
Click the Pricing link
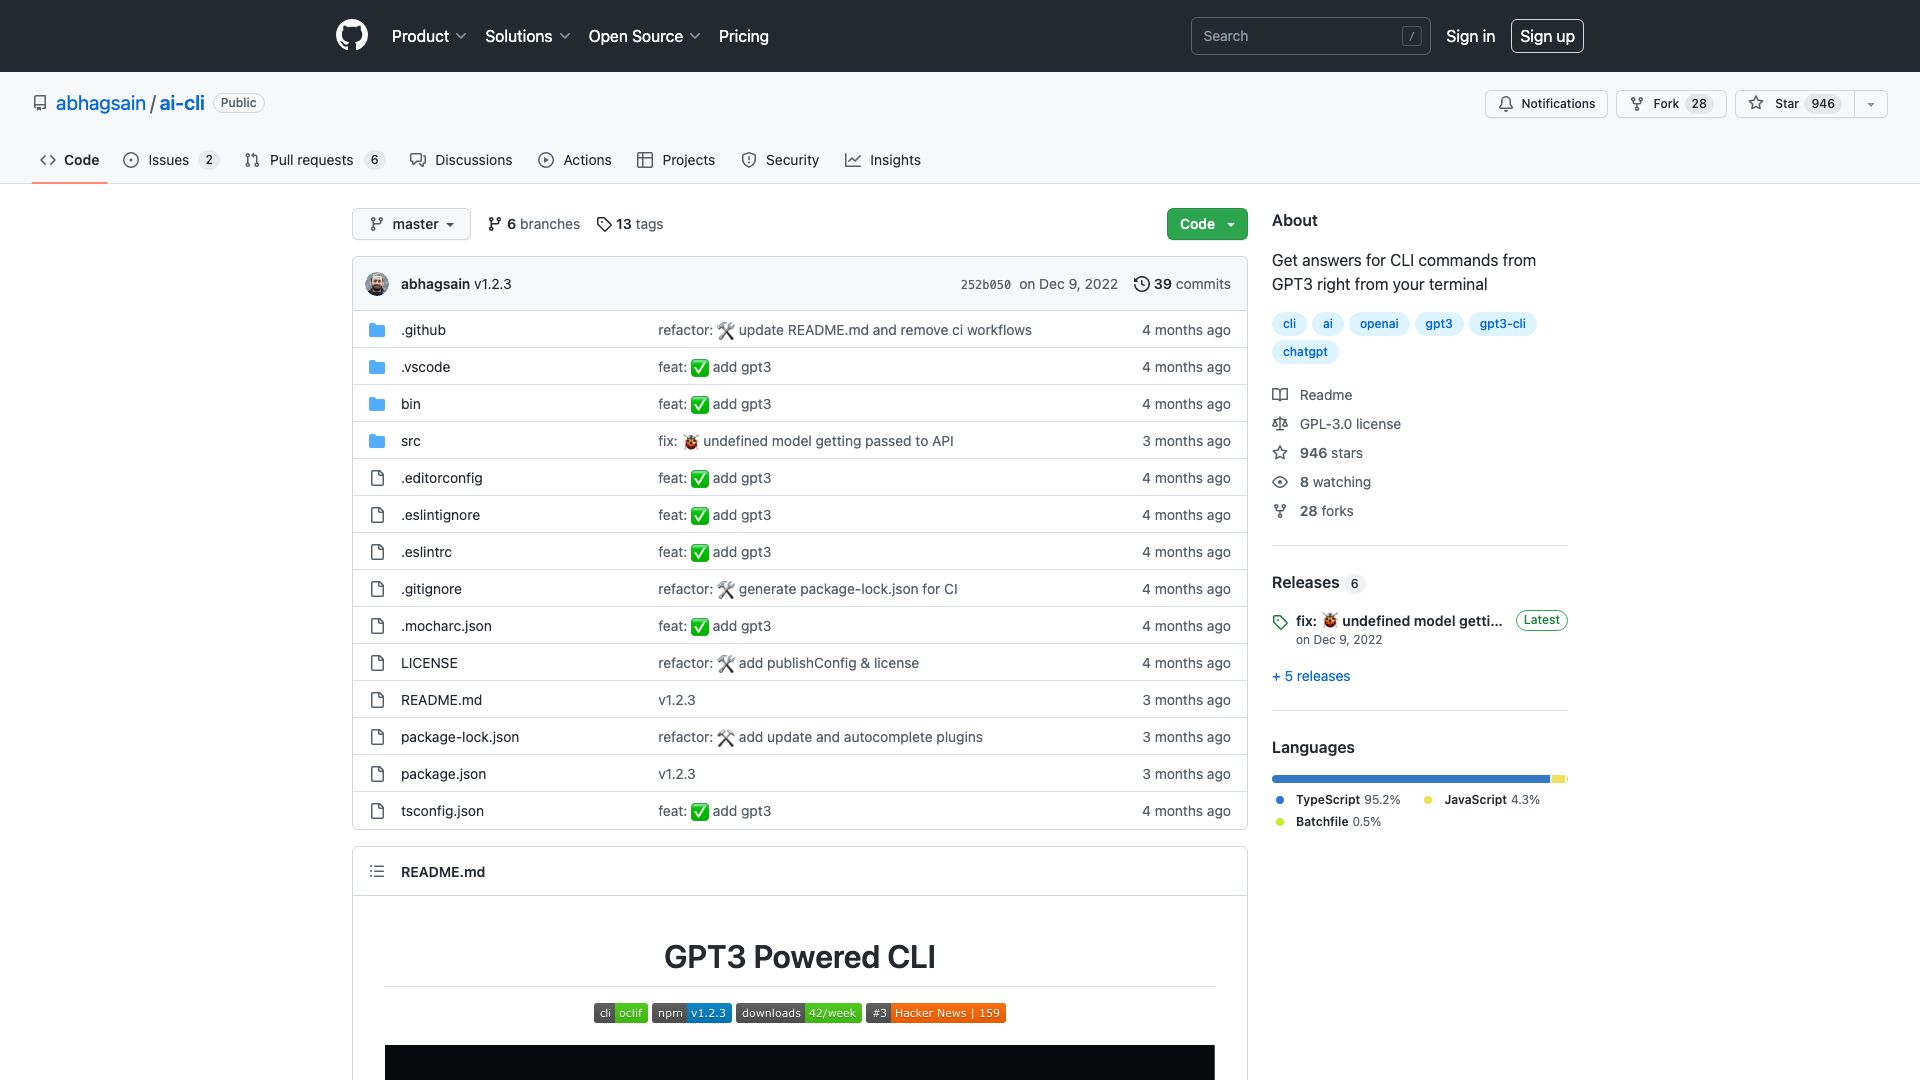click(x=744, y=36)
